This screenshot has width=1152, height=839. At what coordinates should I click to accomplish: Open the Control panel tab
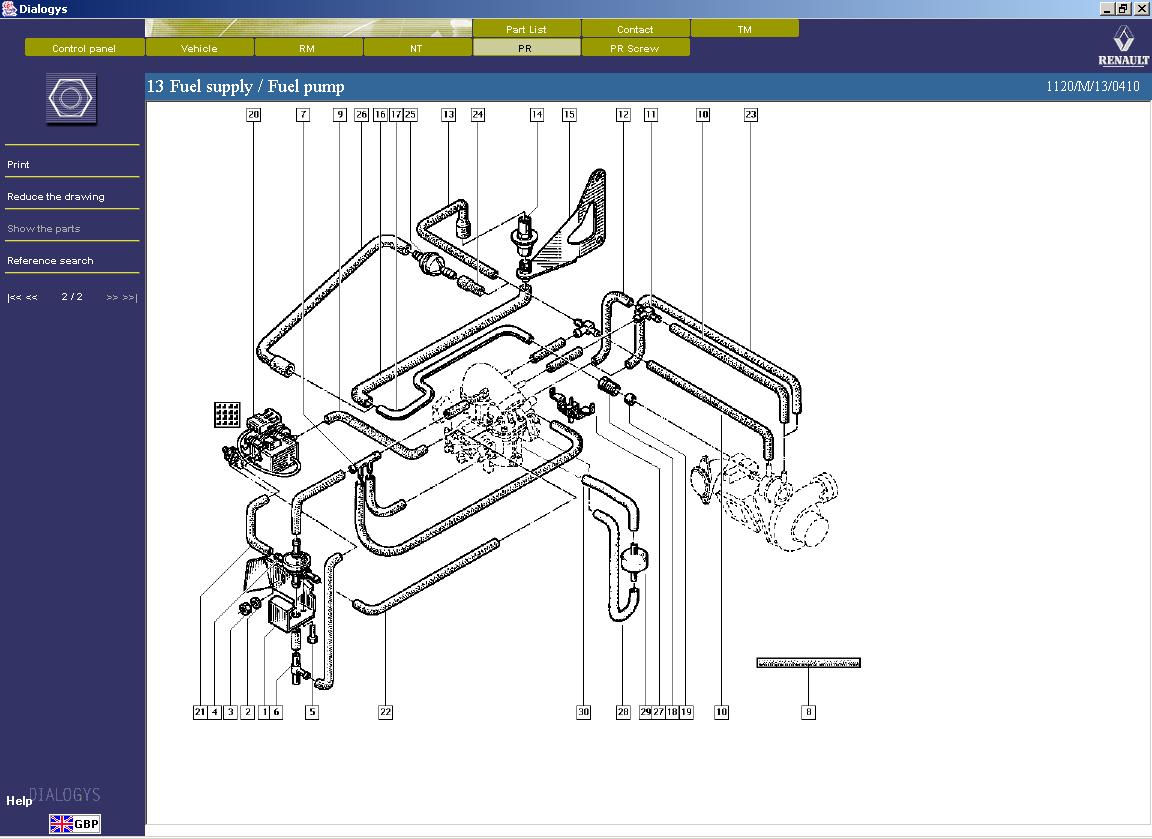point(84,48)
